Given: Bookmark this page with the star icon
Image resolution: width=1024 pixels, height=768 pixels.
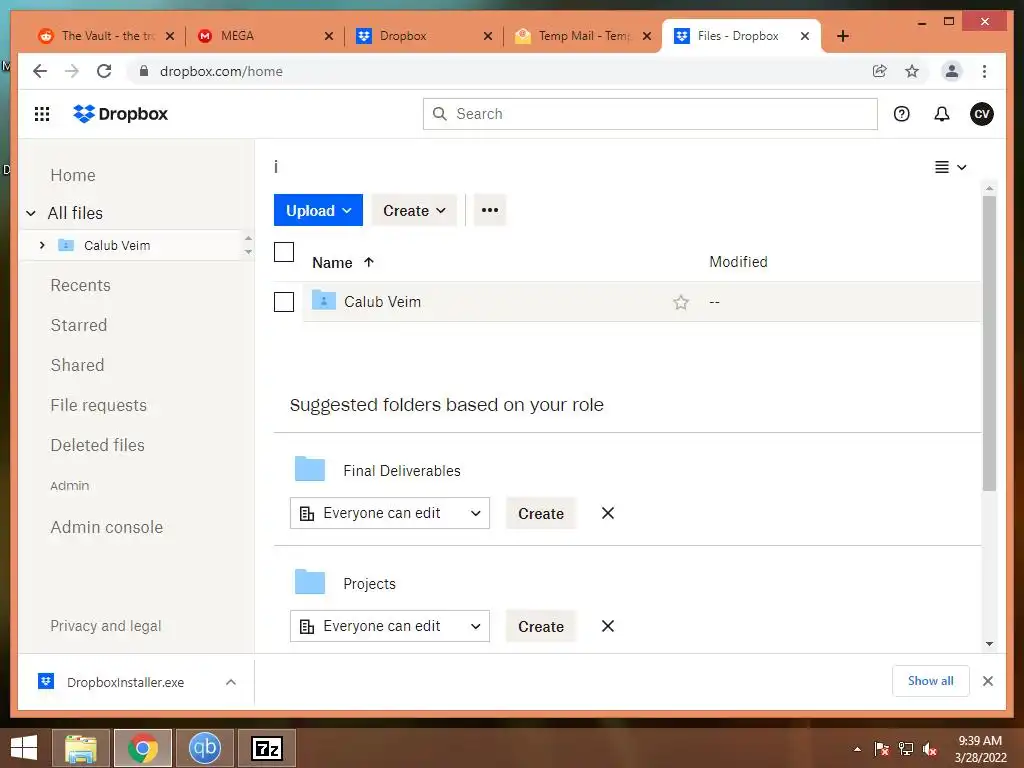Looking at the screenshot, I should (x=912, y=71).
